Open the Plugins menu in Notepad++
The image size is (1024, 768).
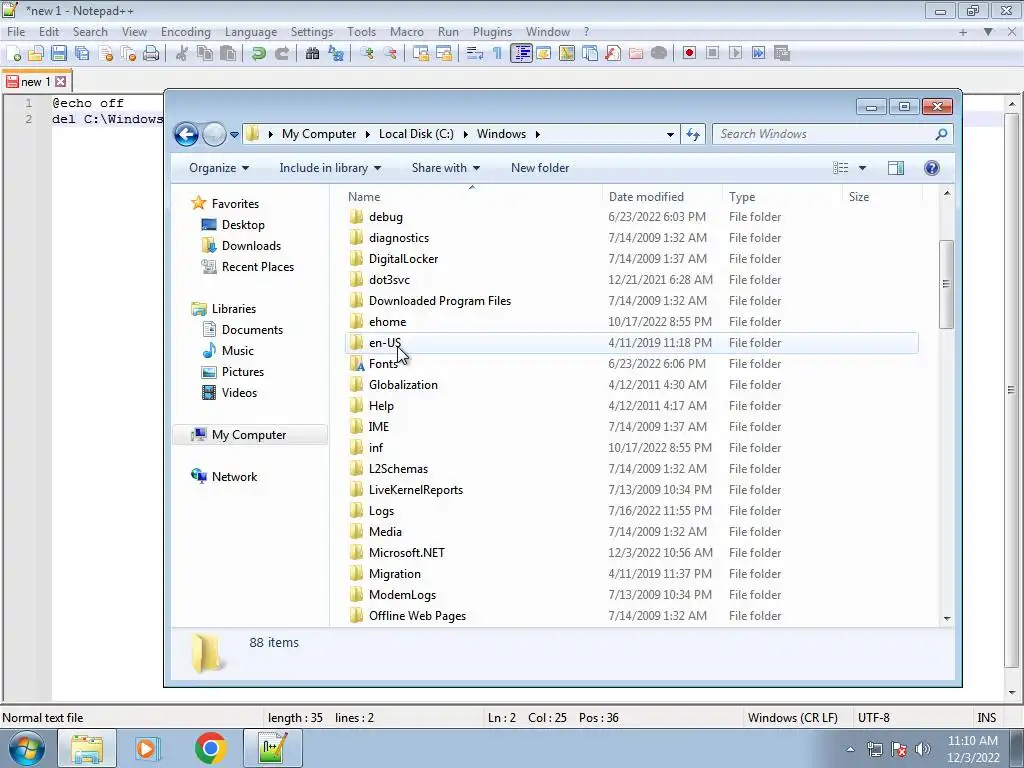coord(492,31)
